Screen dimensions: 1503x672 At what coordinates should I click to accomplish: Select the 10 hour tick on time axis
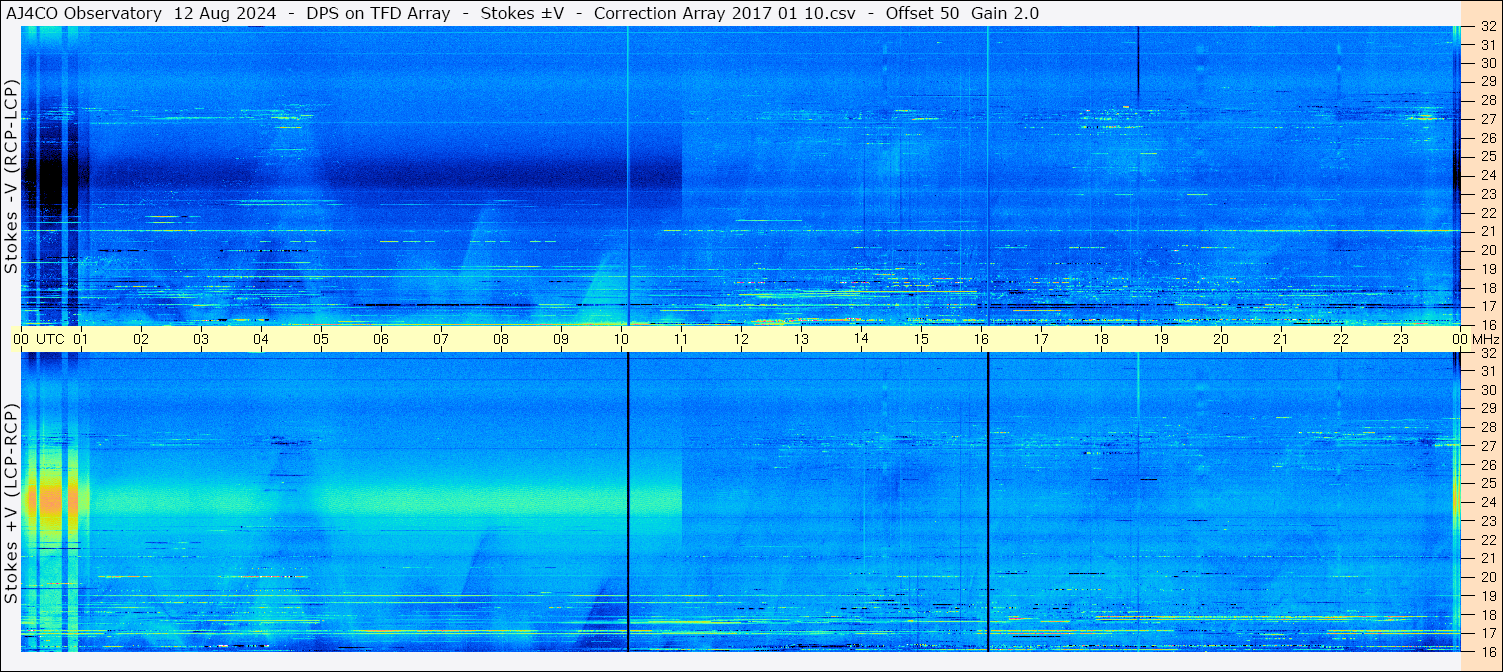(x=621, y=340)
